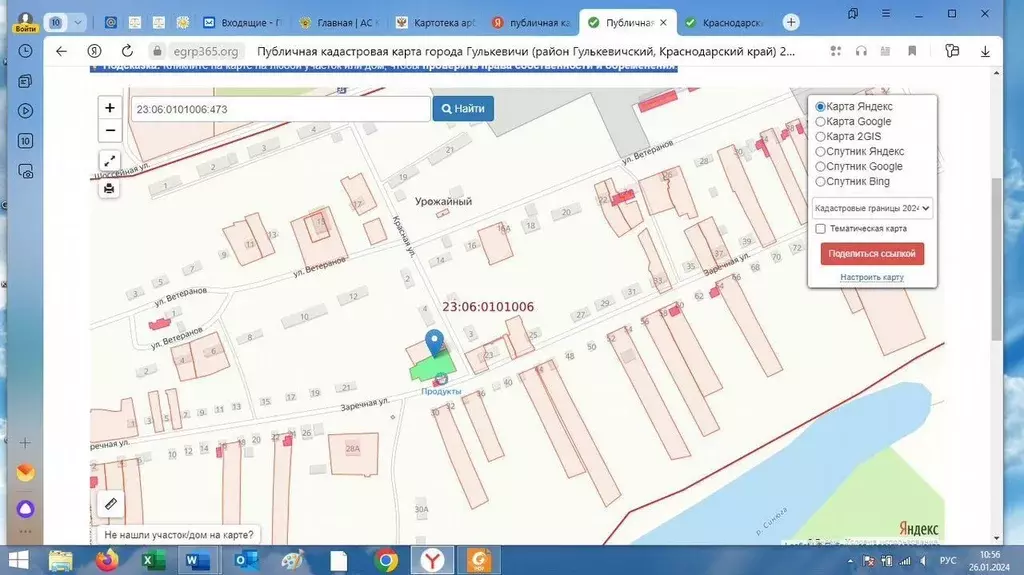Select Карта Google map layer

820,122
